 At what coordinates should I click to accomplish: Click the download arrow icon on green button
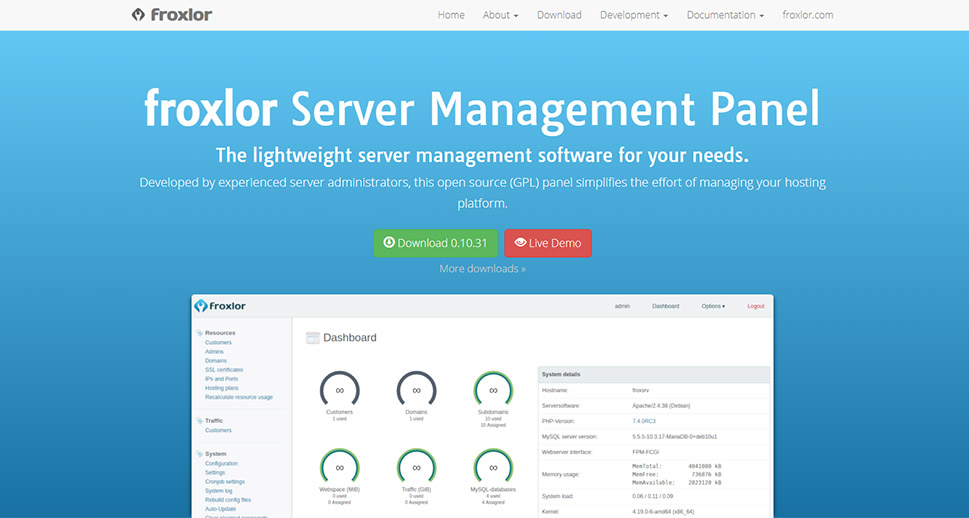[389, 243]
